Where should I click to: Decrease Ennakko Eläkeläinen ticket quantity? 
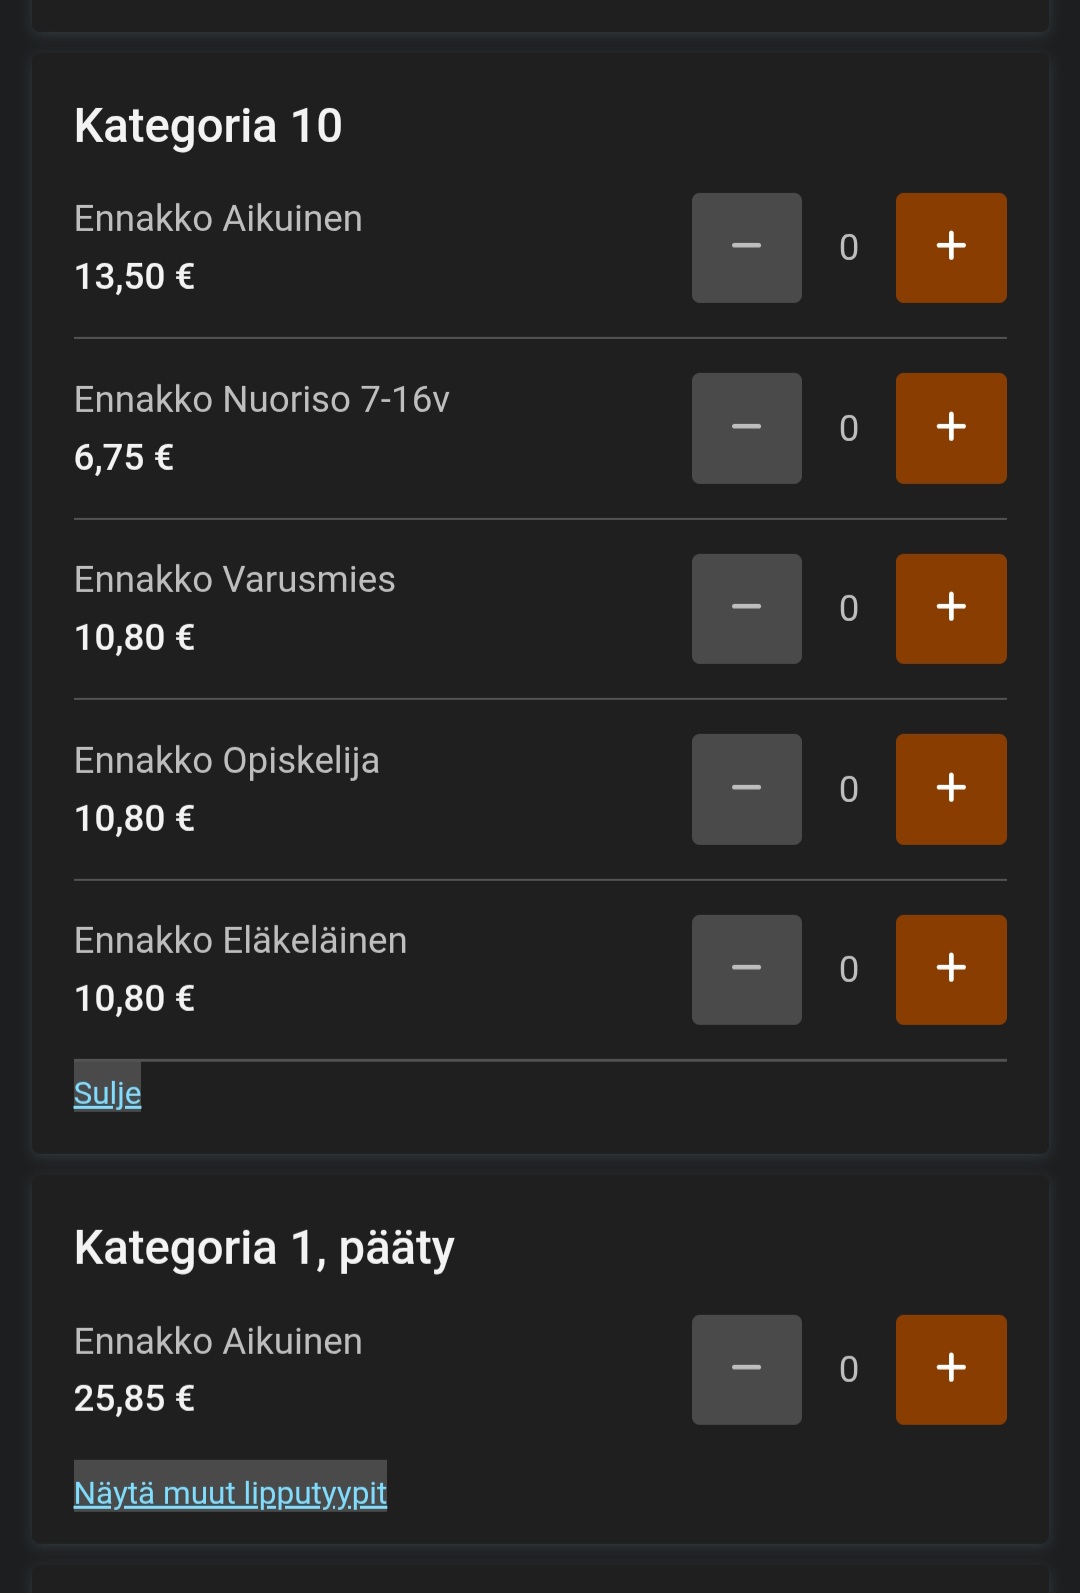pos(746,969)
